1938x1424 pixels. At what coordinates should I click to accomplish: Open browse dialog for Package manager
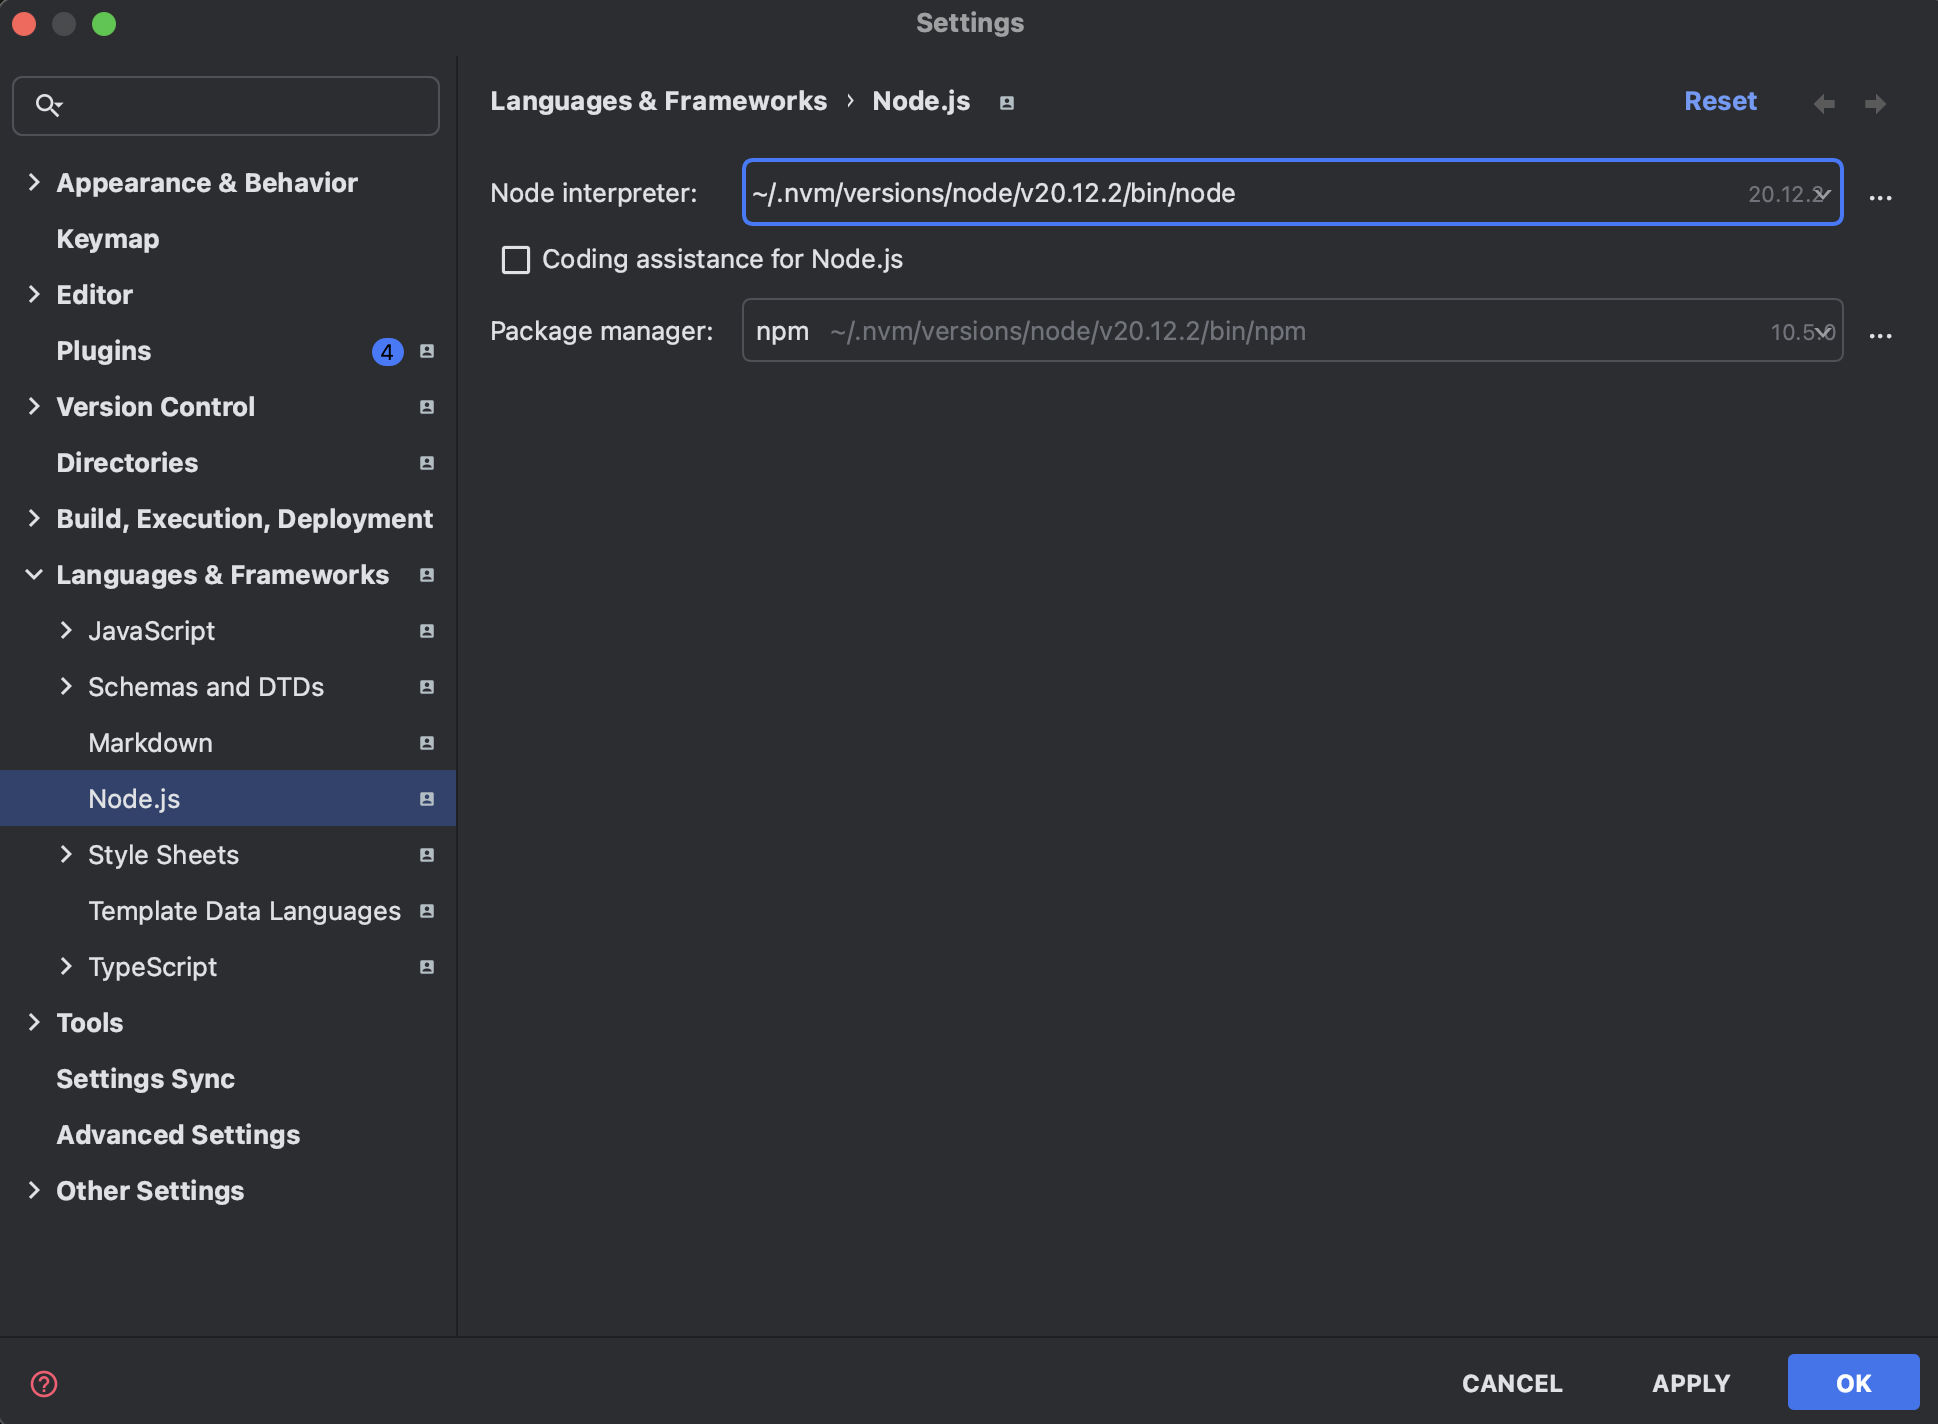click(x=1880, y=335)
